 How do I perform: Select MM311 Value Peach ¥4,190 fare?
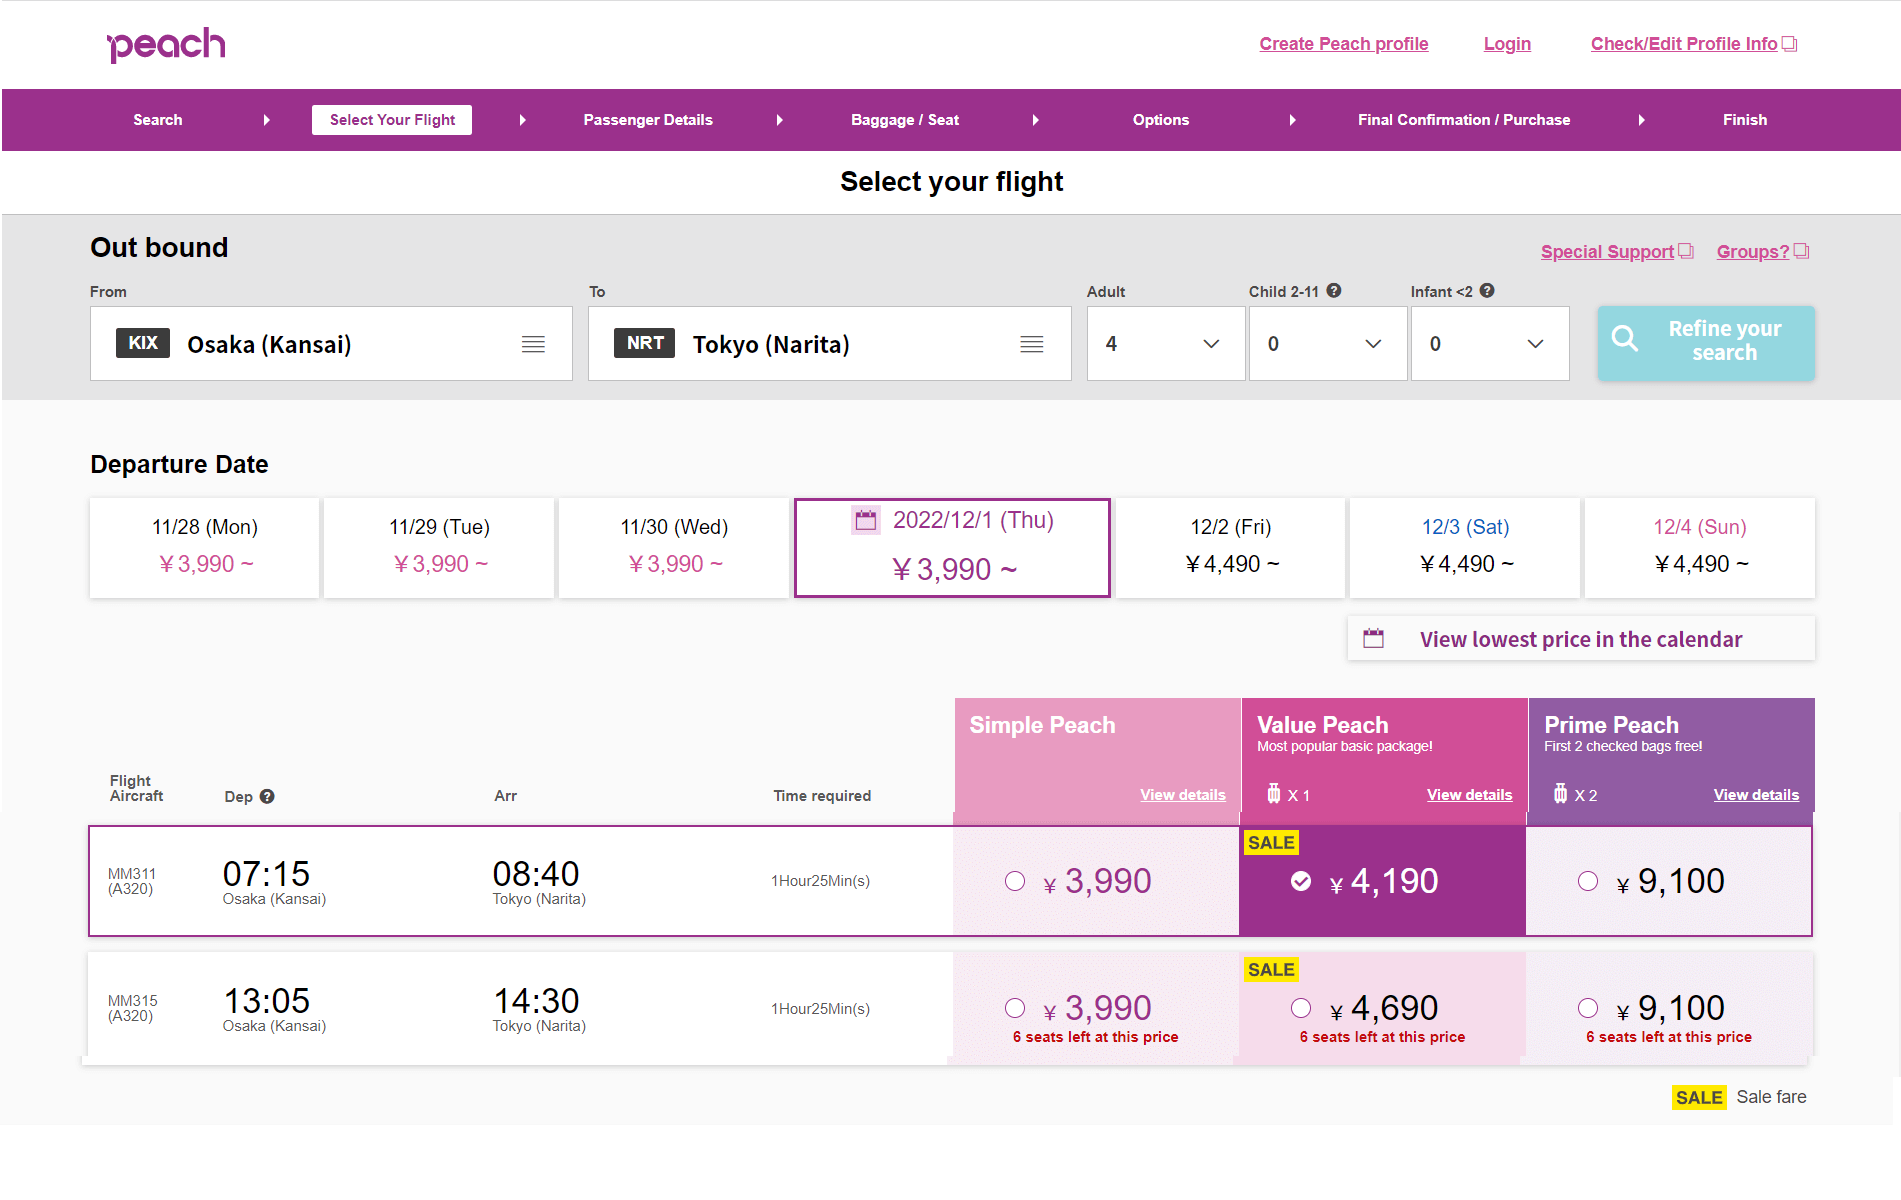(1301, 881)
